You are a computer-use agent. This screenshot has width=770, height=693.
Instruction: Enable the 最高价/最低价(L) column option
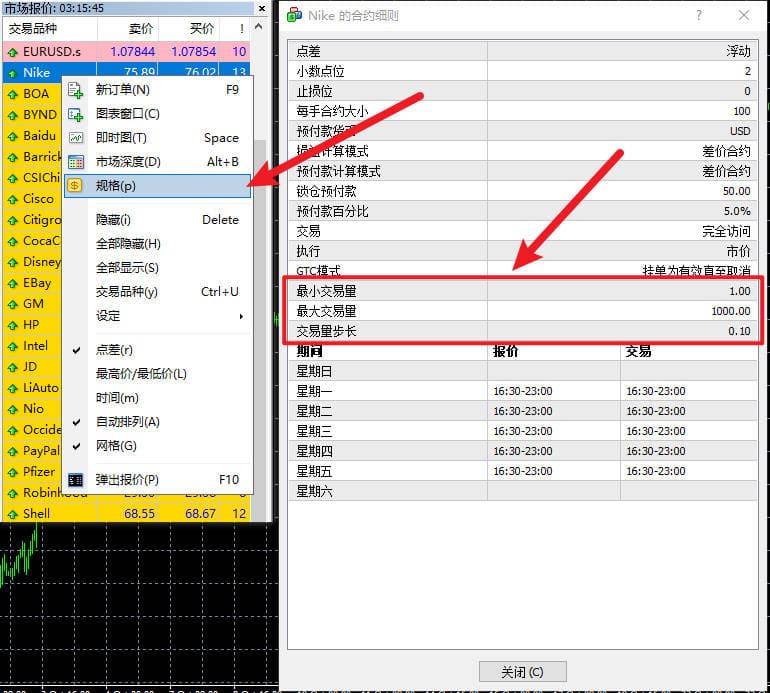pos(157,374)
